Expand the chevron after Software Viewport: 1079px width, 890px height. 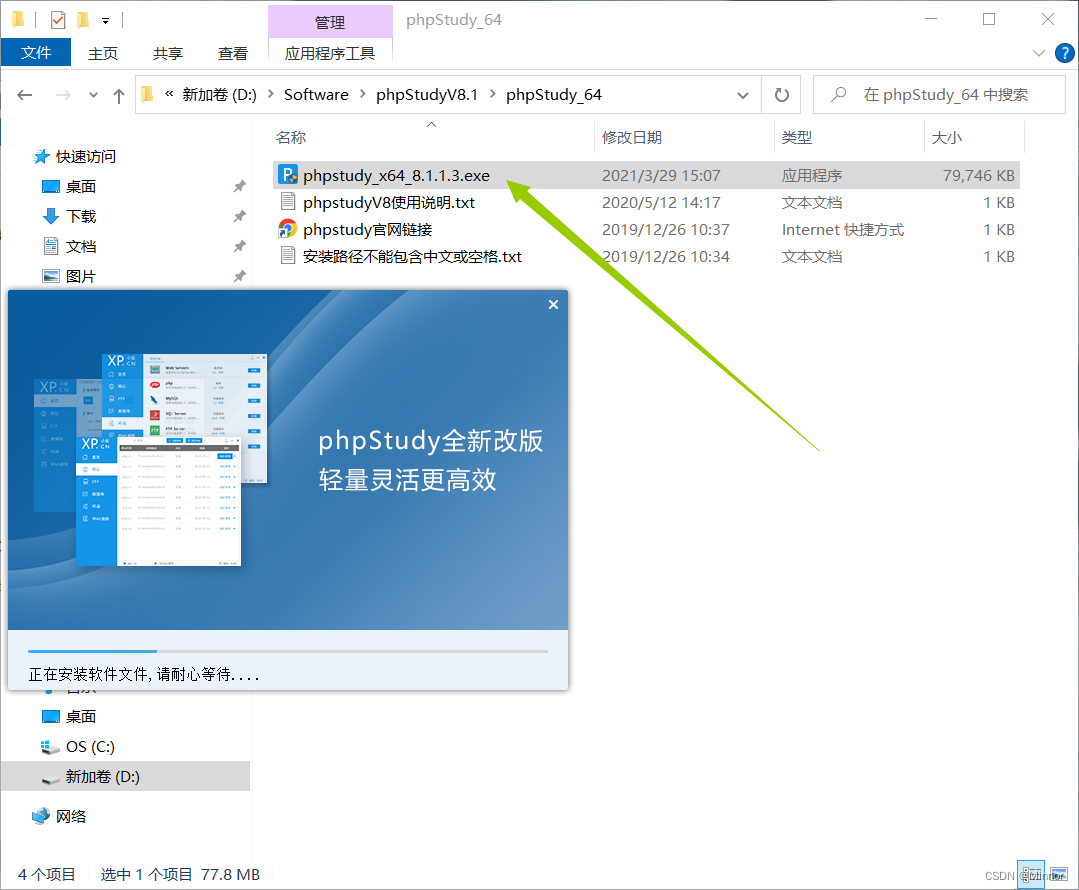(x=363, y=94)
